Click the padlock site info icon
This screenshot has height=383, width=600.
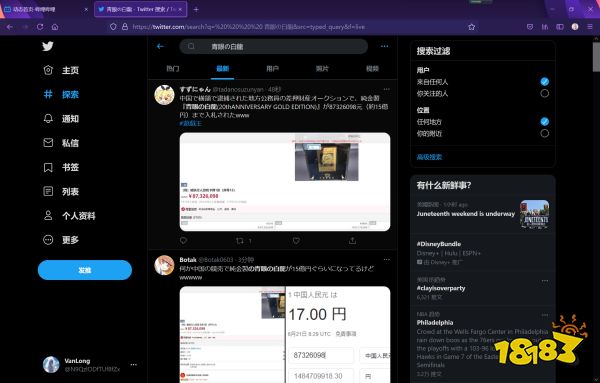(125, 27)
